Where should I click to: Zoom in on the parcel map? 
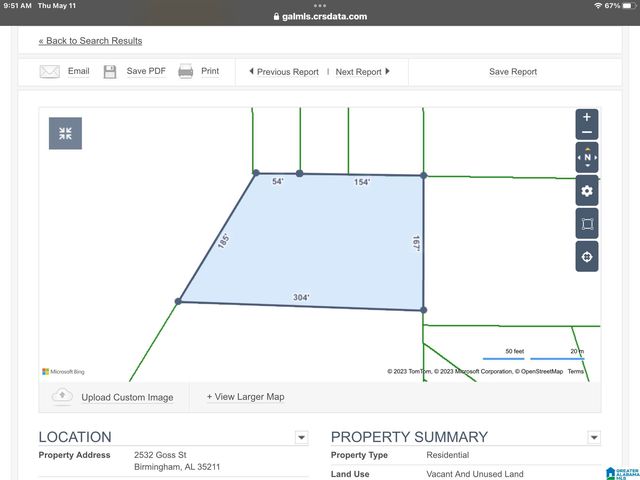[x=587, y=117]
